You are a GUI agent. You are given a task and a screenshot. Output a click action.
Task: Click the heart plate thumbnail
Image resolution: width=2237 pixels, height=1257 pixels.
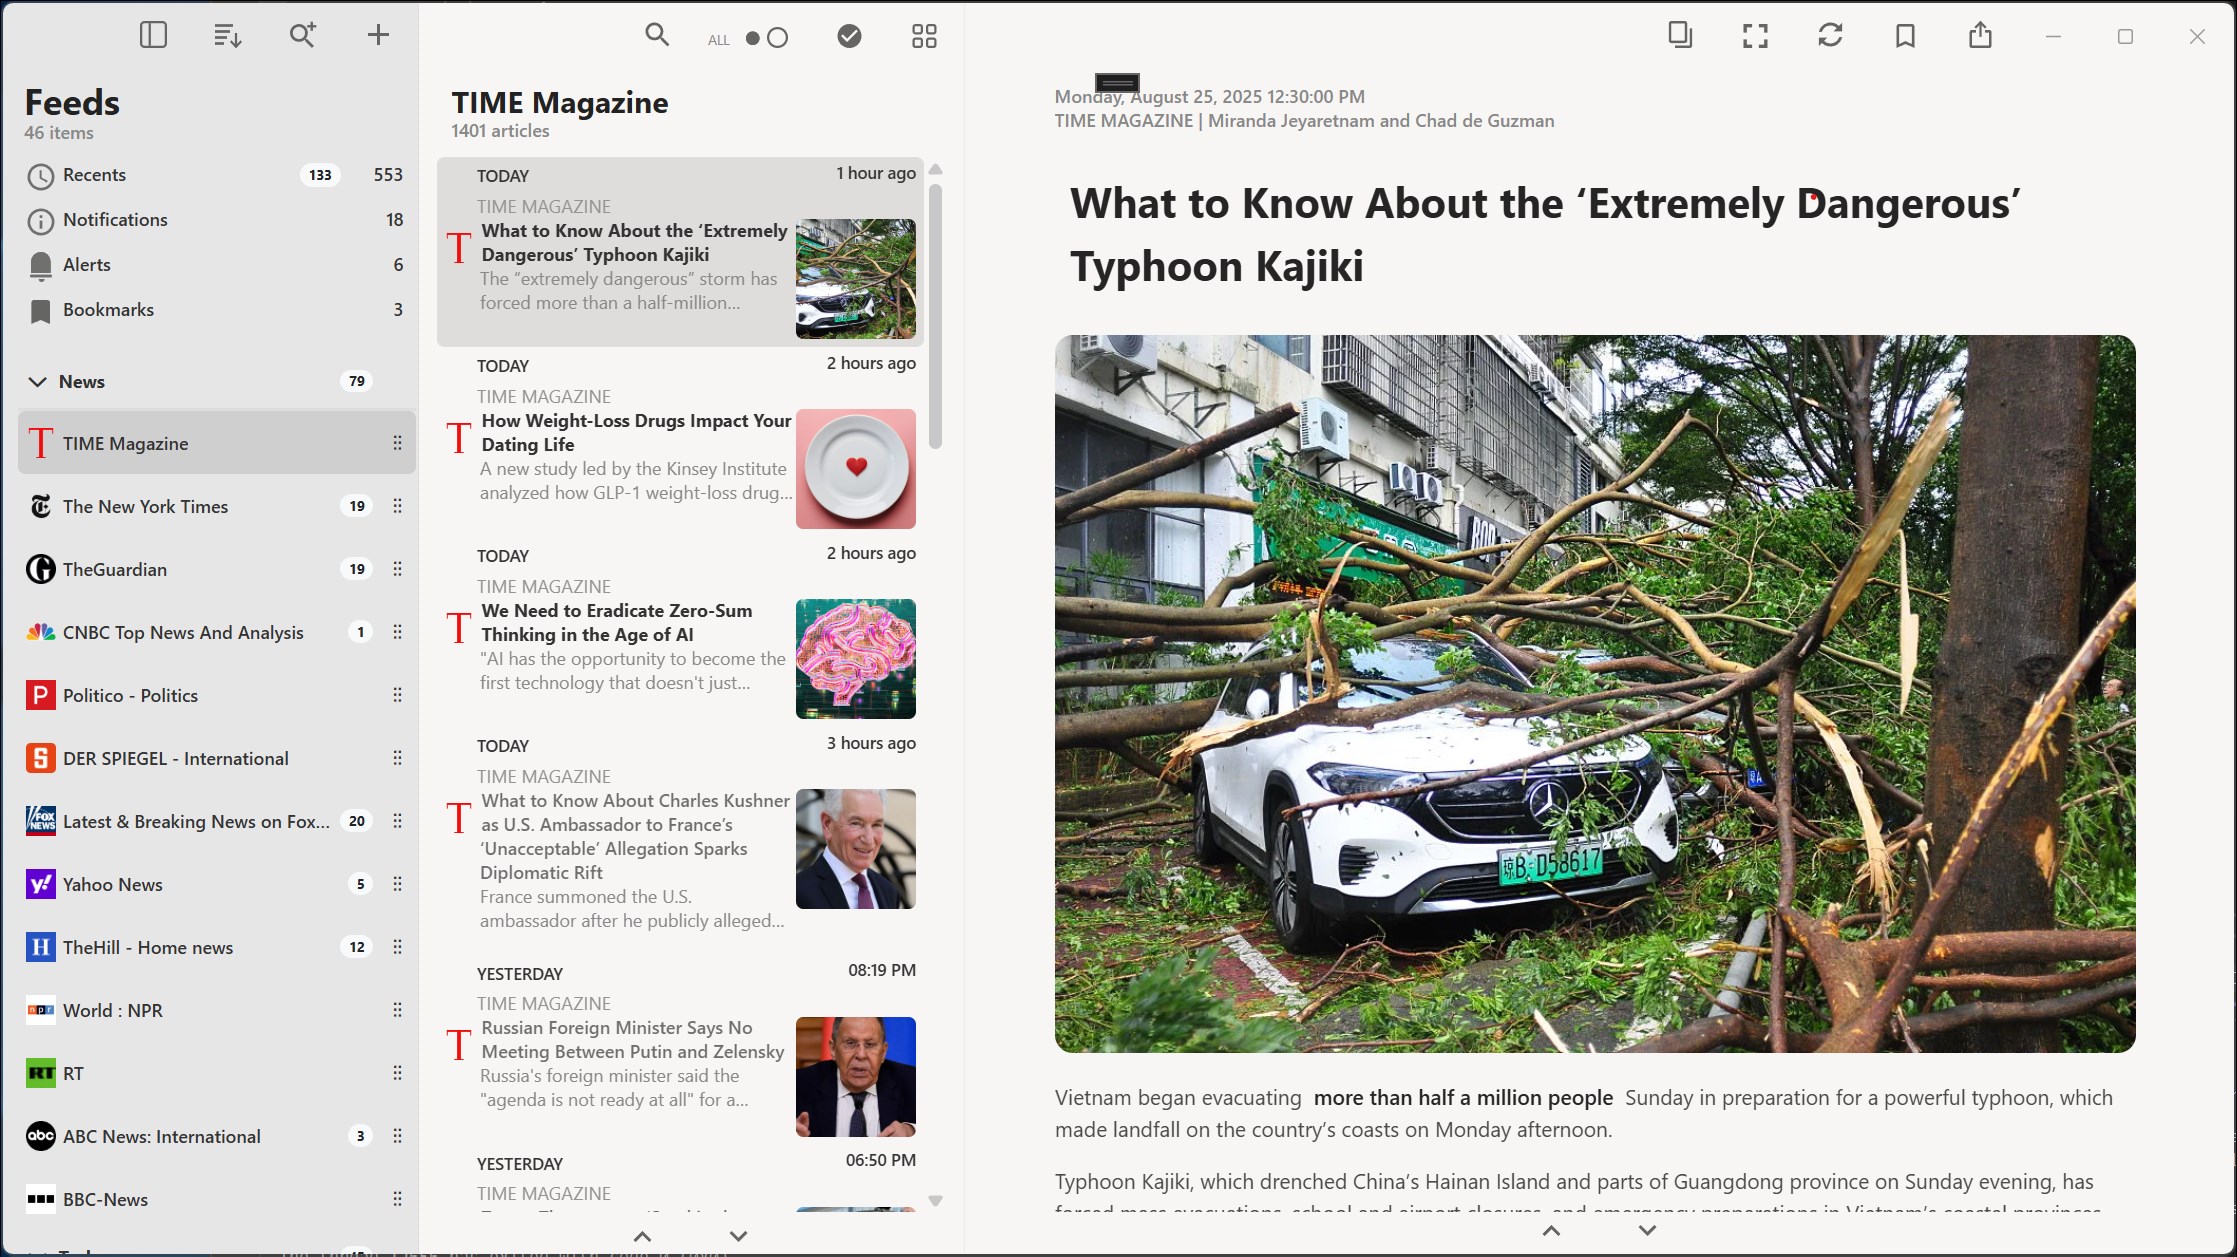coord(856,469)
